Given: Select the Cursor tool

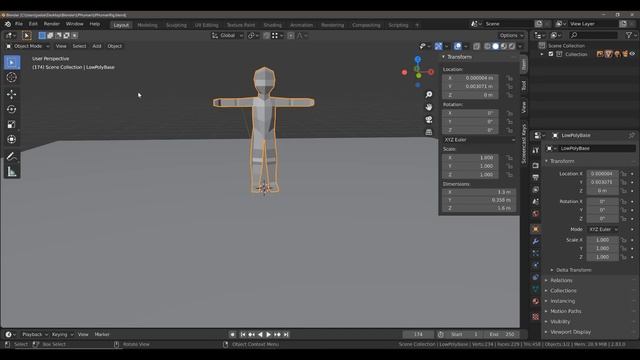Looking at the screenshot, I should click(x=12, y=77).
